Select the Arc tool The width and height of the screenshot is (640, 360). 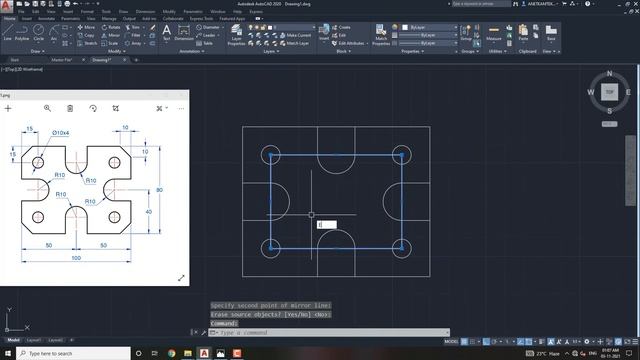pyautogui.click(x=53, y=32)
